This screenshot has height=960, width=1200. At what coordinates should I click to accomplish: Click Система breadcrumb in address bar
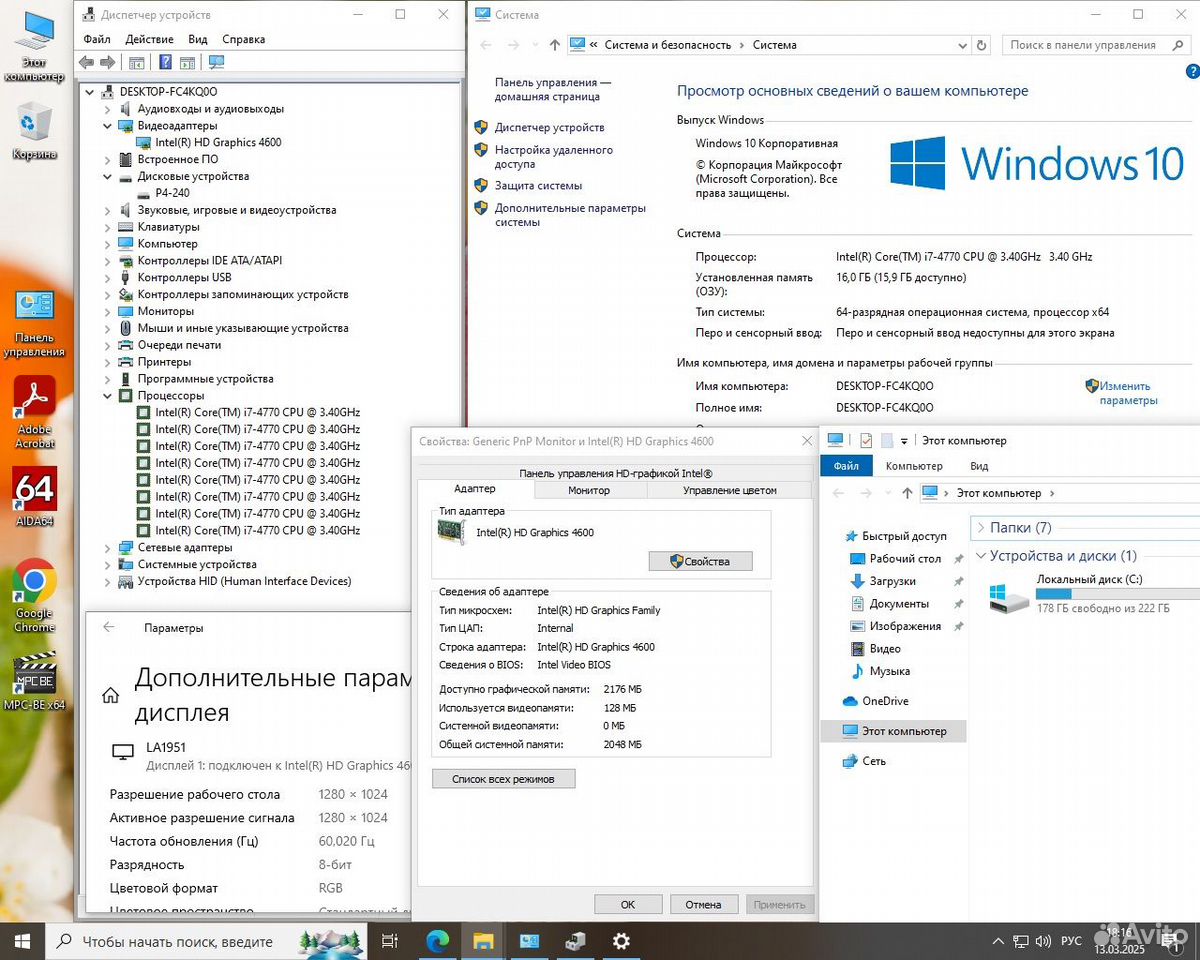[x=774, y=45]
